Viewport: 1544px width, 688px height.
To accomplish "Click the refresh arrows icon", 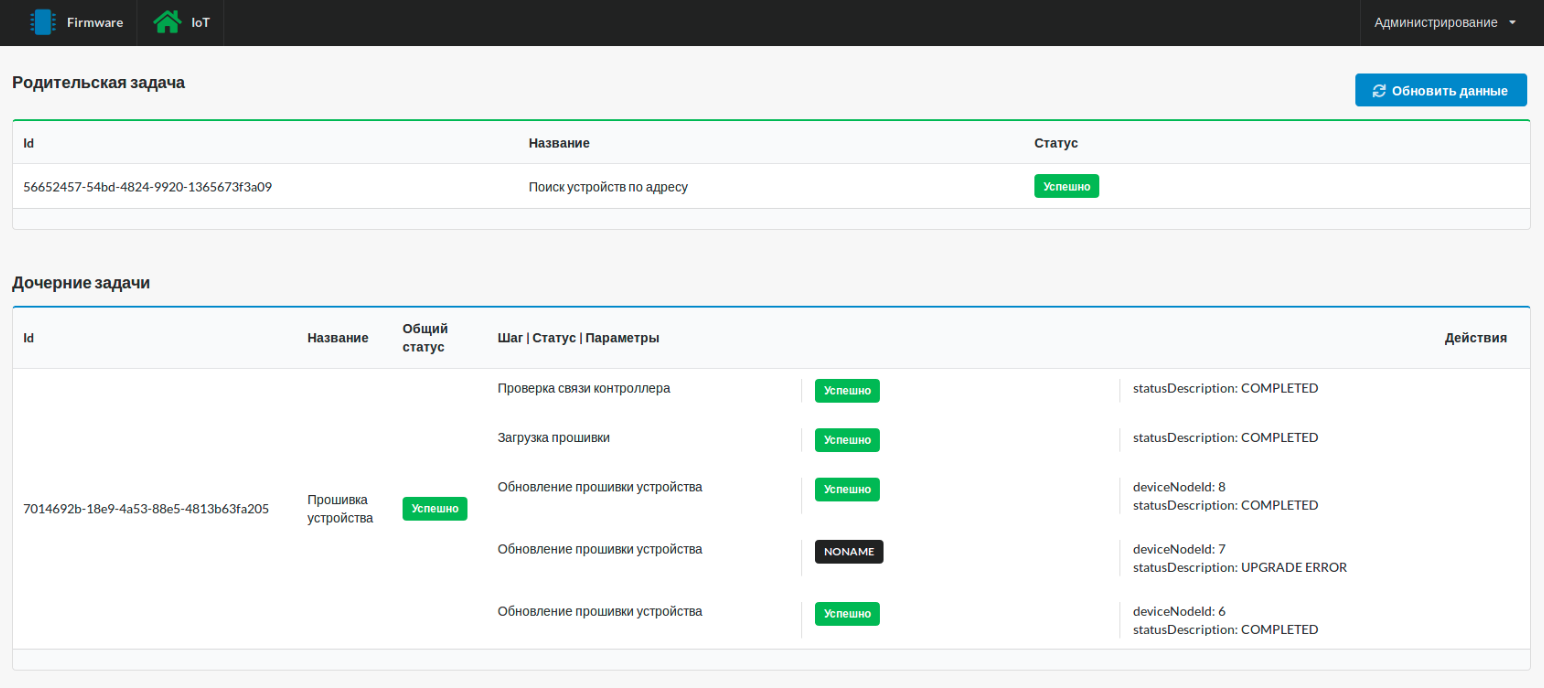I will pyautogui.click(x=1379, y=91).
